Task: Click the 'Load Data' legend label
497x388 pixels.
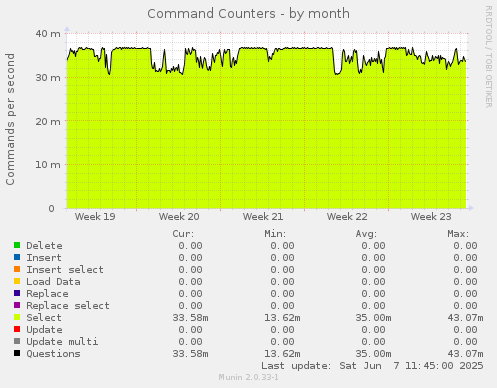Action: point(53,282)
